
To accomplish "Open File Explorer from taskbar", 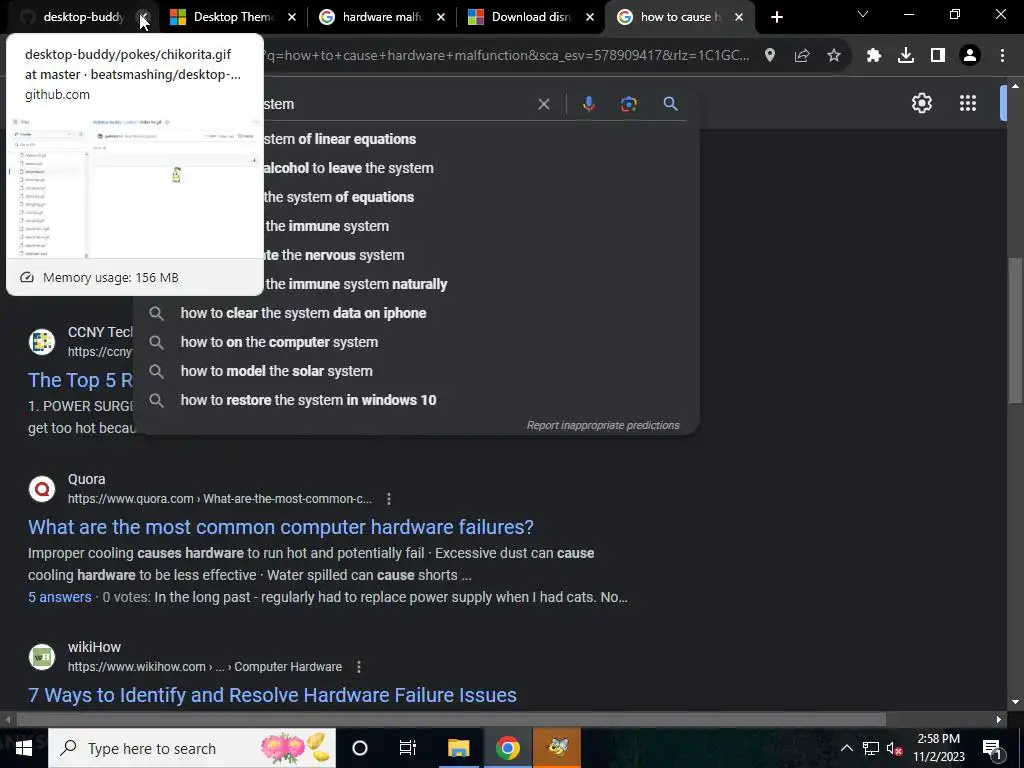I will tap(458, 748).
